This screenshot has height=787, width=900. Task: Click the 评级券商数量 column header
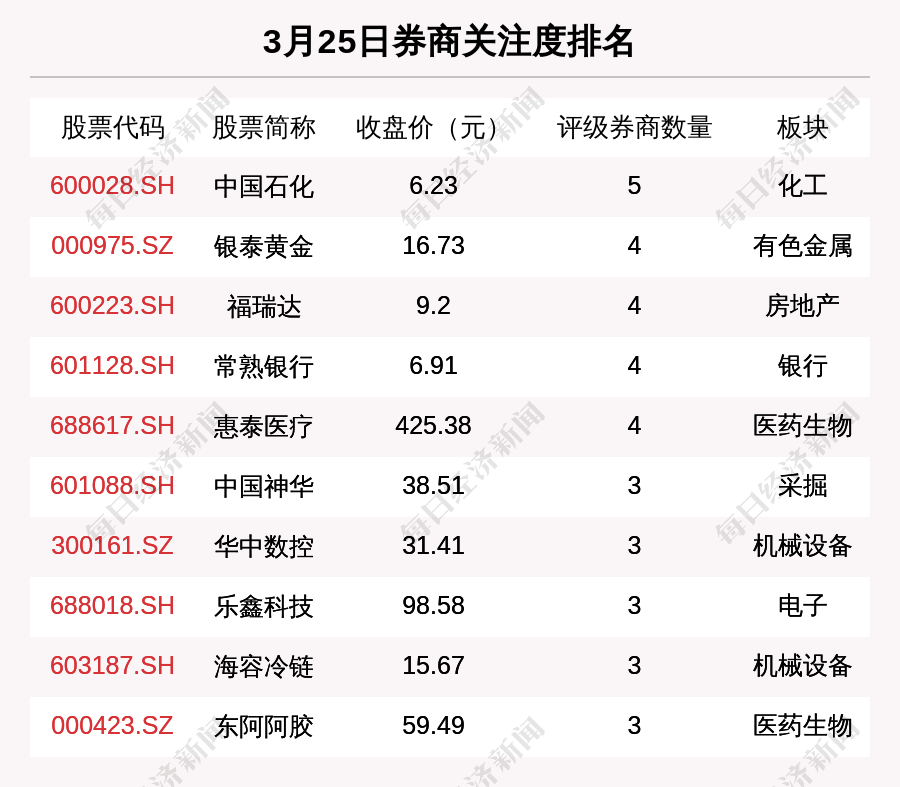(x=634, y=127)
